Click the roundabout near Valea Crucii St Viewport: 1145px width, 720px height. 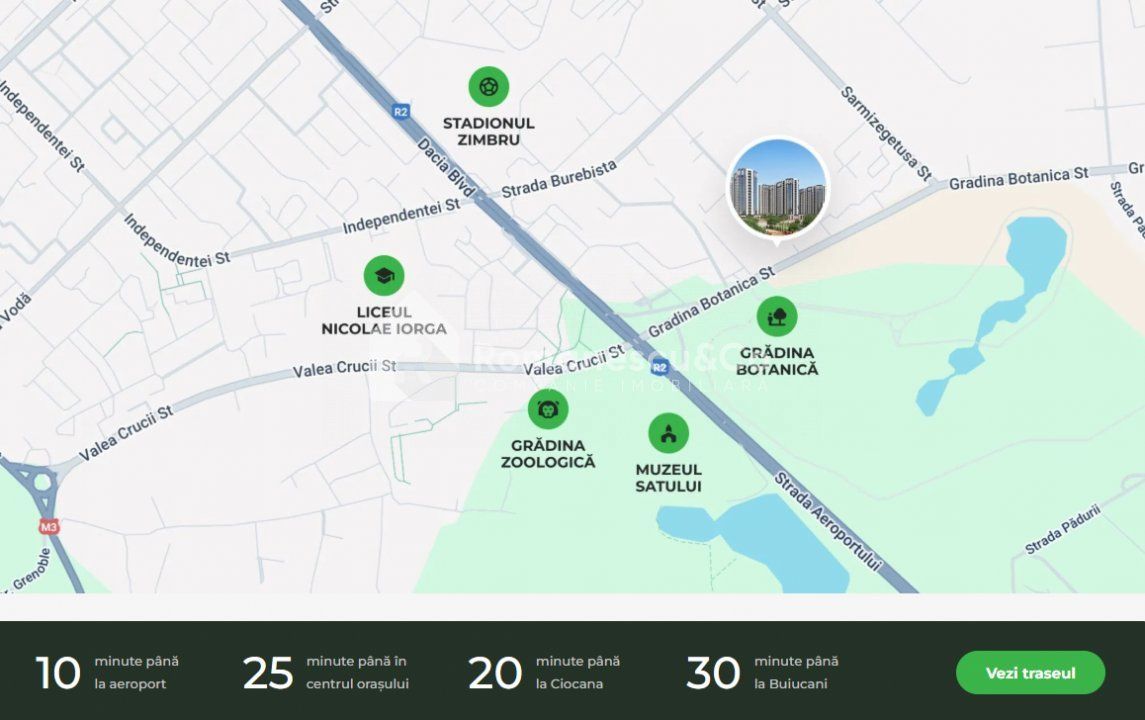point(42,482)
